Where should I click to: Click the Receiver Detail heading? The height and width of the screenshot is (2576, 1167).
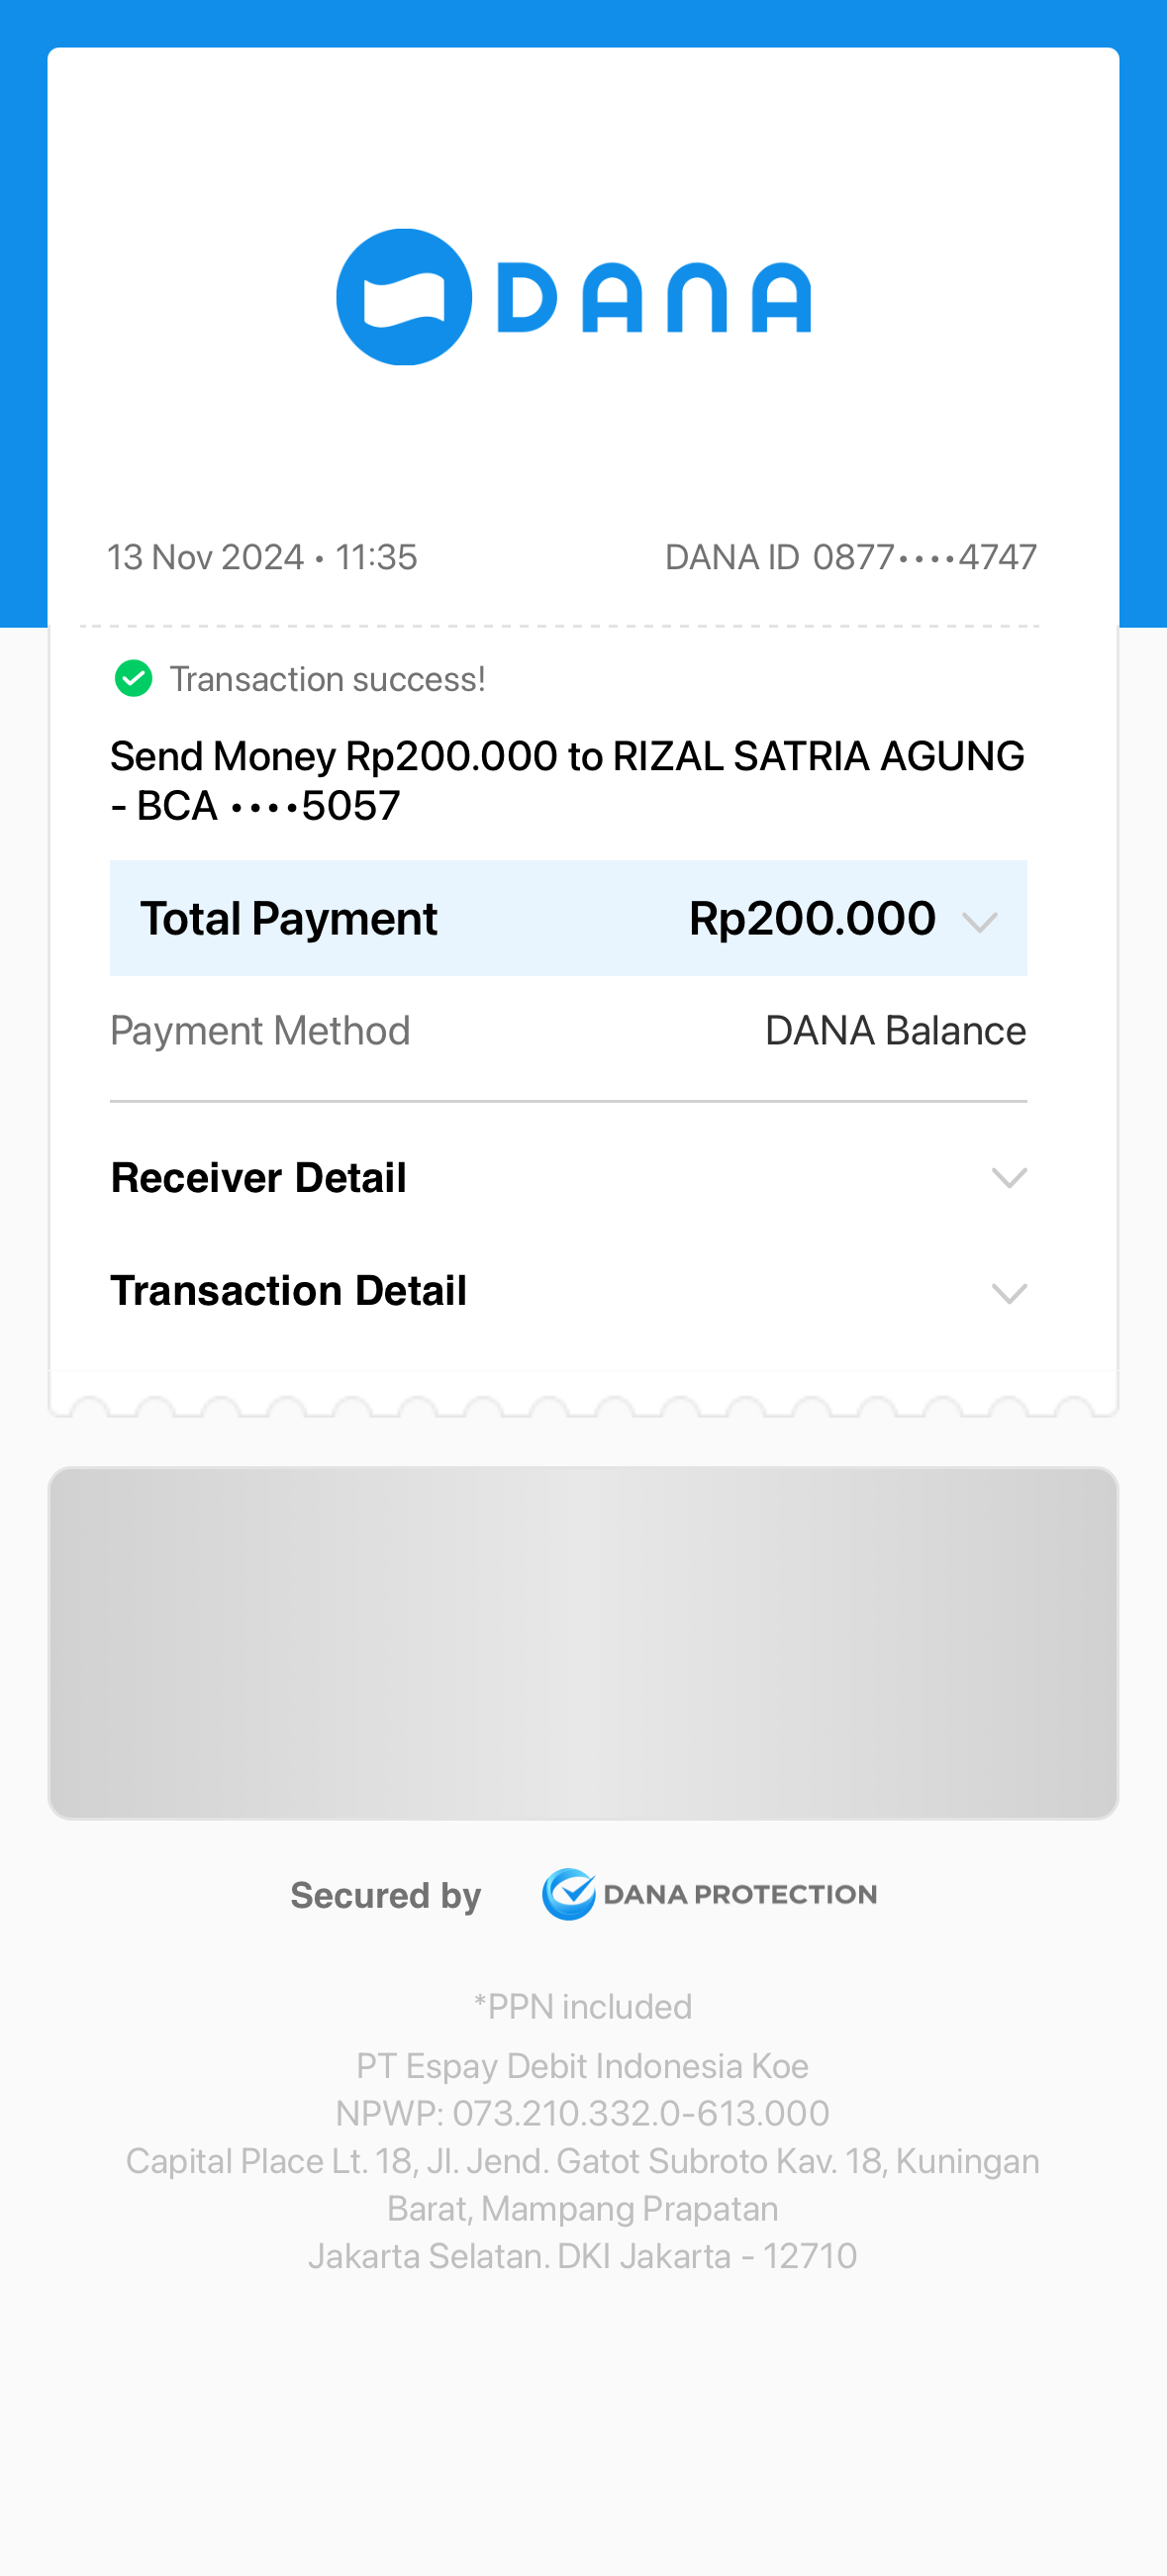(x=259, y=1178)
